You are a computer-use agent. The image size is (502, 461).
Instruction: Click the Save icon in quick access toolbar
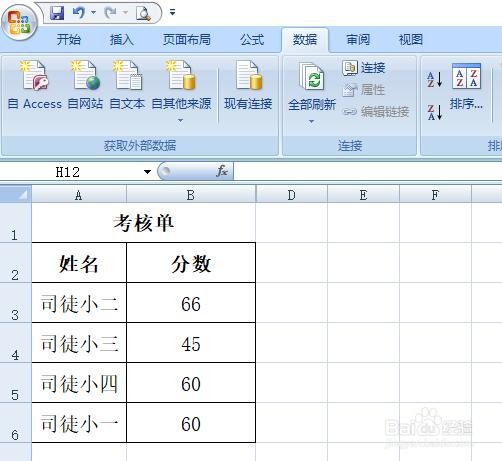57,13
